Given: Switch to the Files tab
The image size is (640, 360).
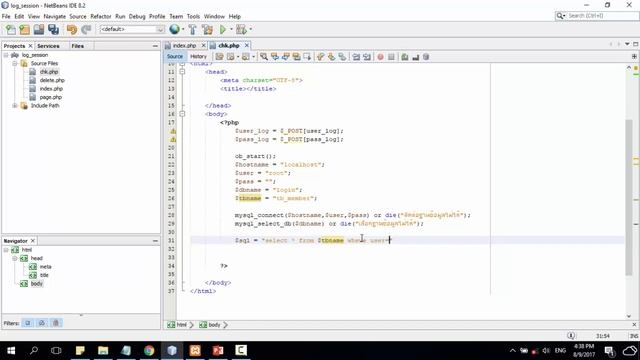Looking at the screenshot, I should coord(78,46).
